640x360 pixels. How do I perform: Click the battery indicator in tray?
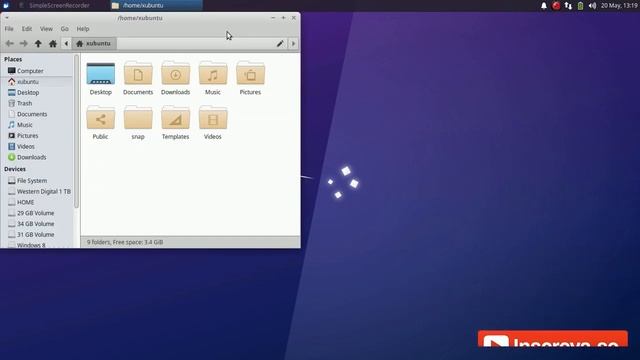coord(580,6)
